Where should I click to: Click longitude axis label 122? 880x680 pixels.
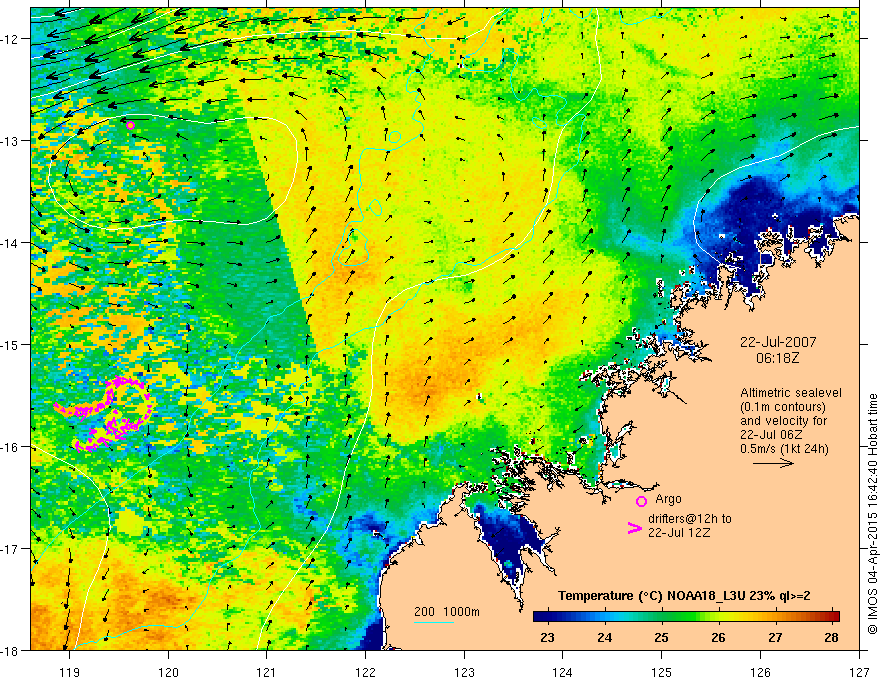365,672
